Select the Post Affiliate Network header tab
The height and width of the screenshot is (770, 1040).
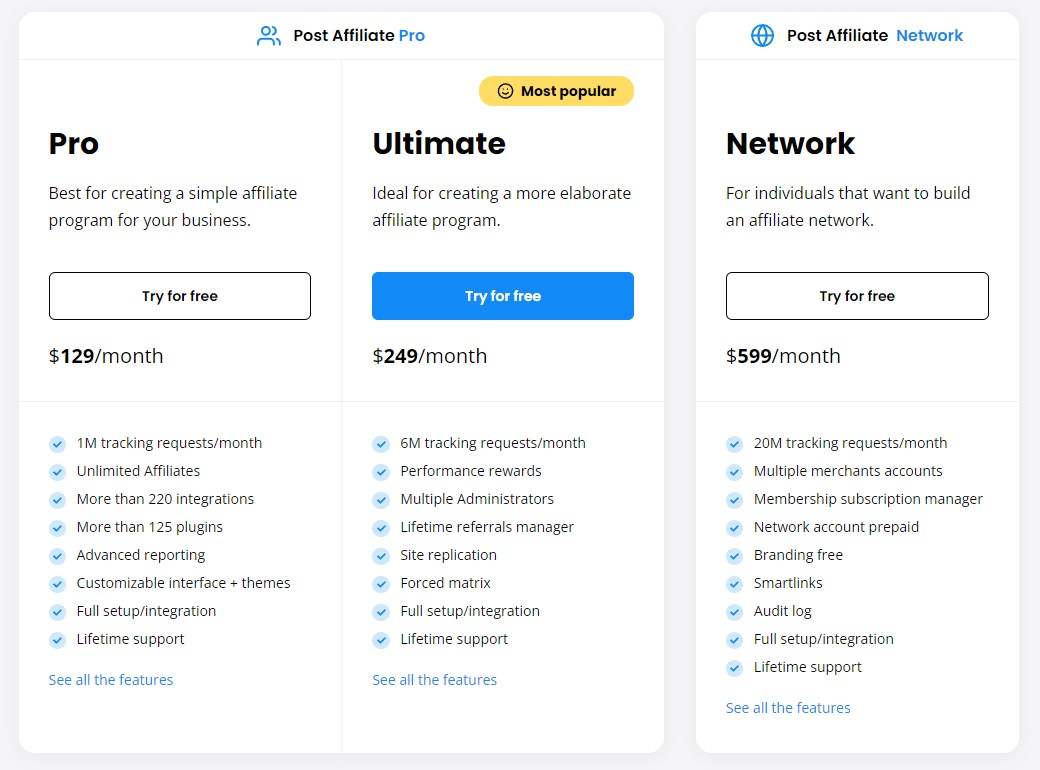tap(857, 36)
